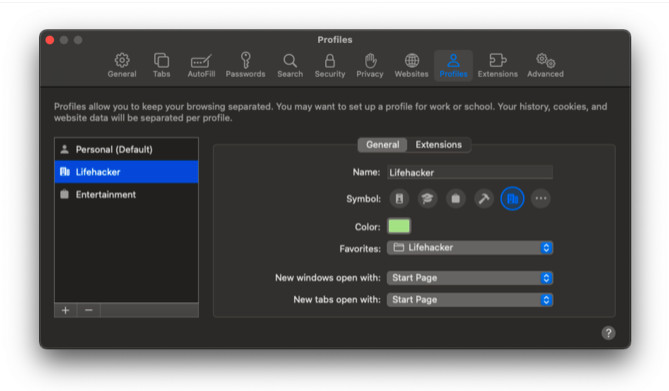Add a new profile with plus button

tap(65, 310)
